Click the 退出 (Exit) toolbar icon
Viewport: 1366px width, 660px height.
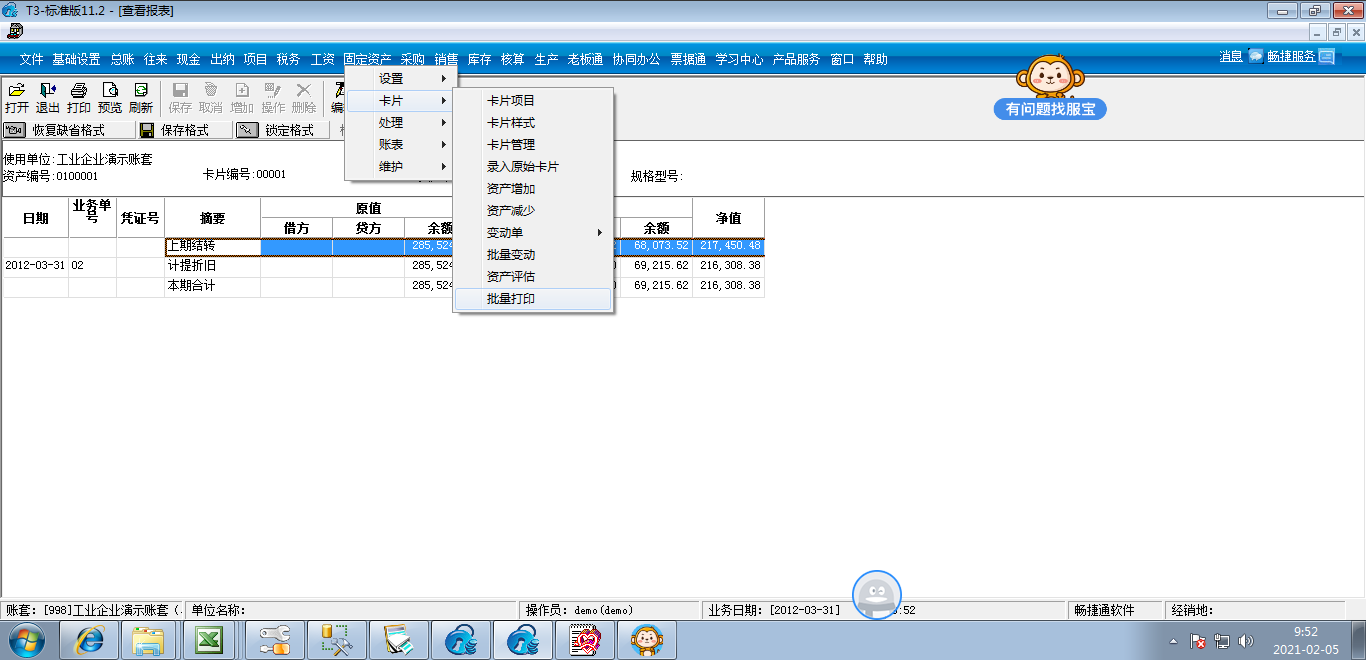coord(48,98)
